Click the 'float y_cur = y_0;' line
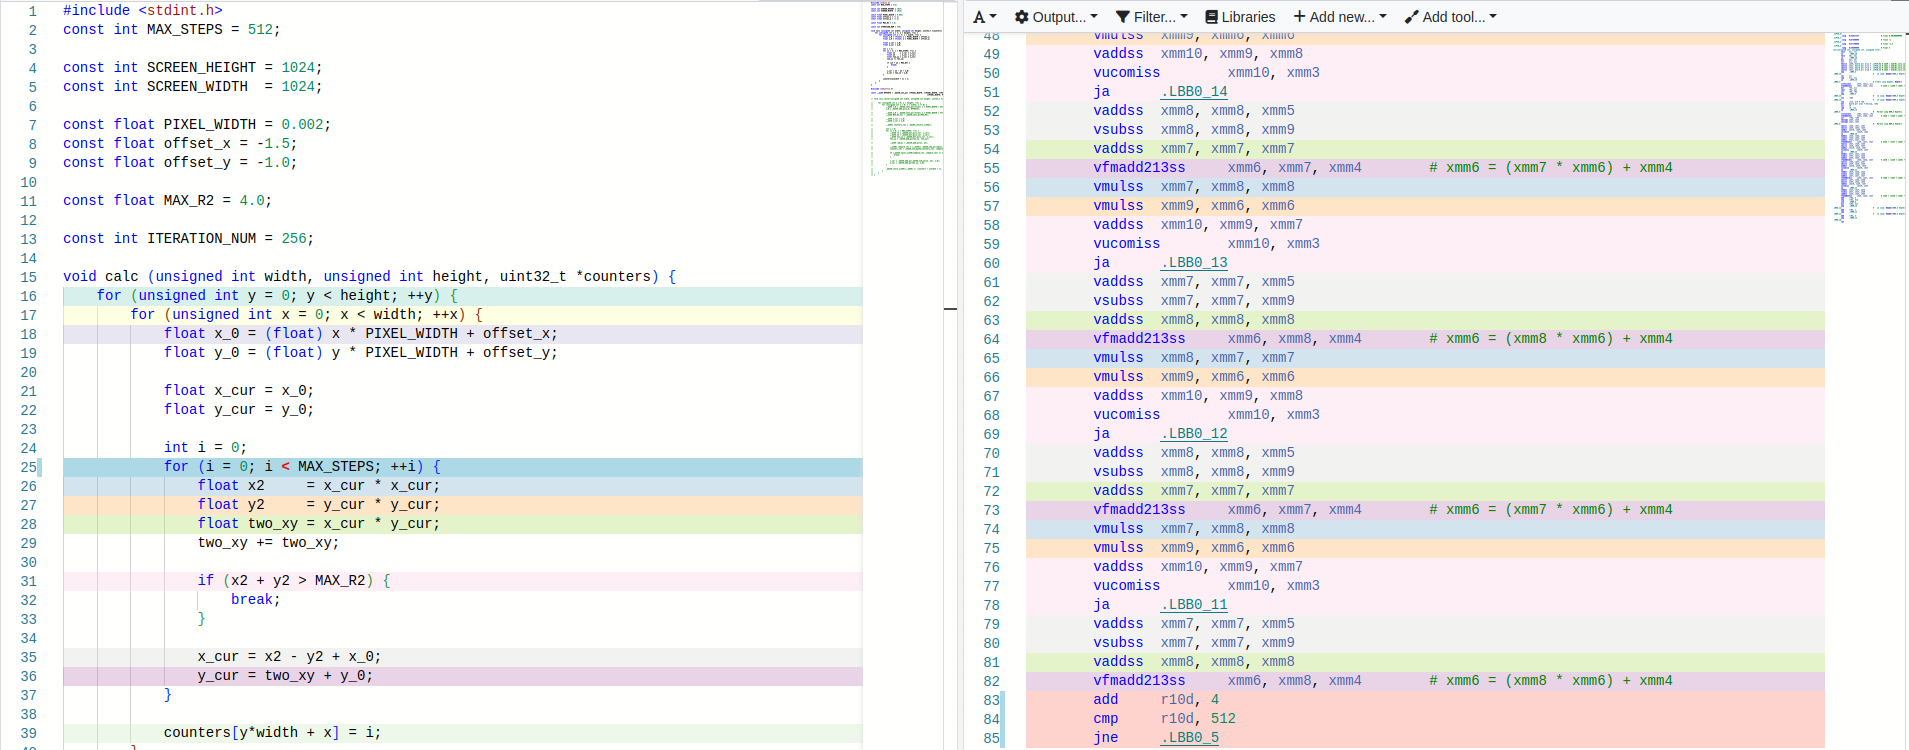Screen dimensions: 1909x750 pyautogui.click(x=239, y=409)
